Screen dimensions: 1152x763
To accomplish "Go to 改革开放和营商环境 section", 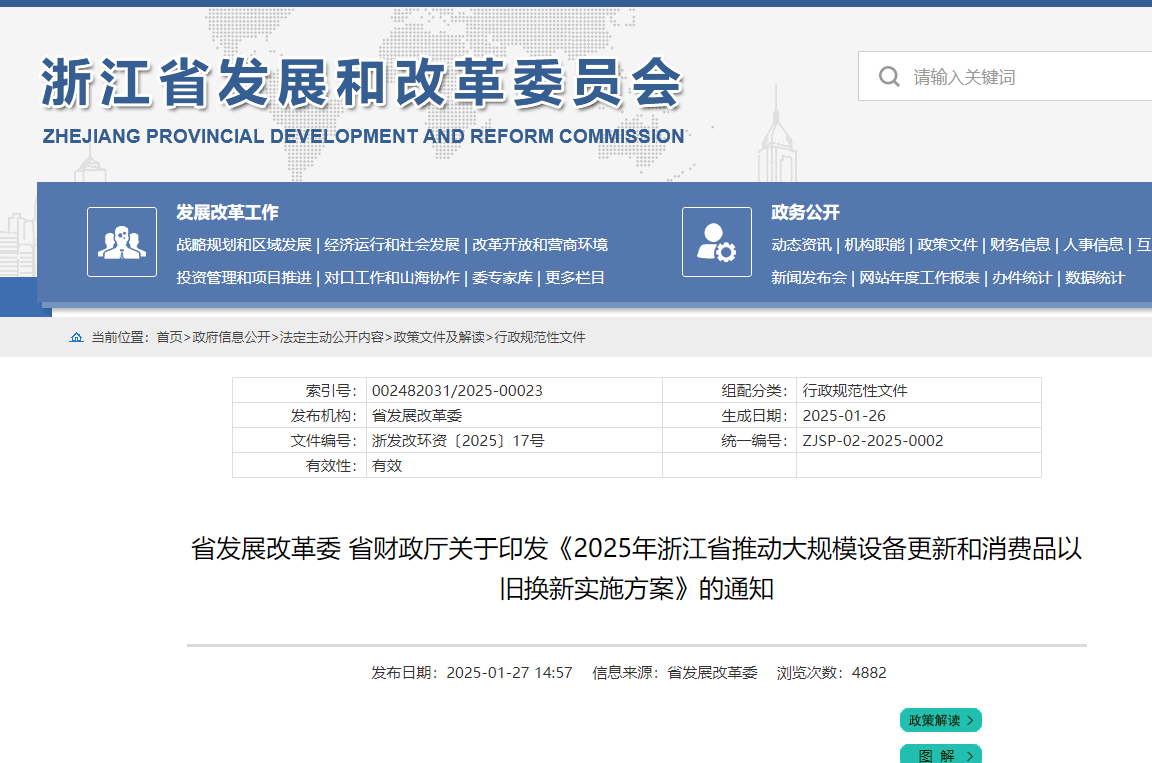I will pos(540,245).
